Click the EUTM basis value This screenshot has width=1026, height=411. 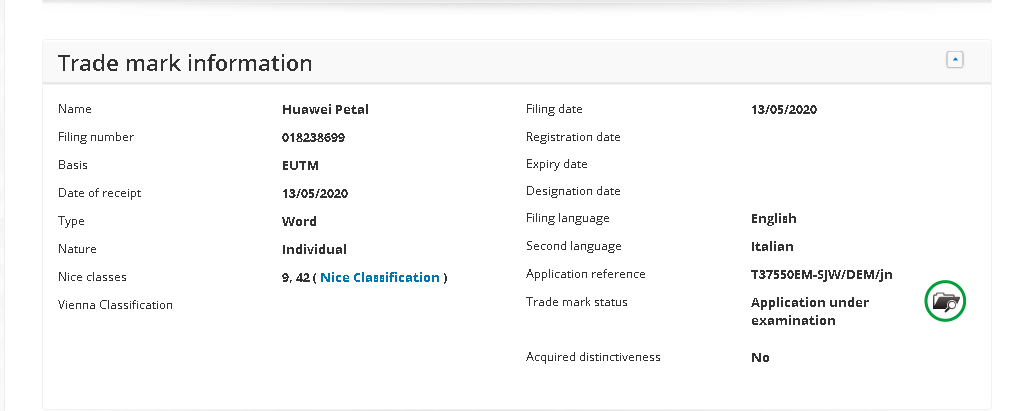(300, 165)
